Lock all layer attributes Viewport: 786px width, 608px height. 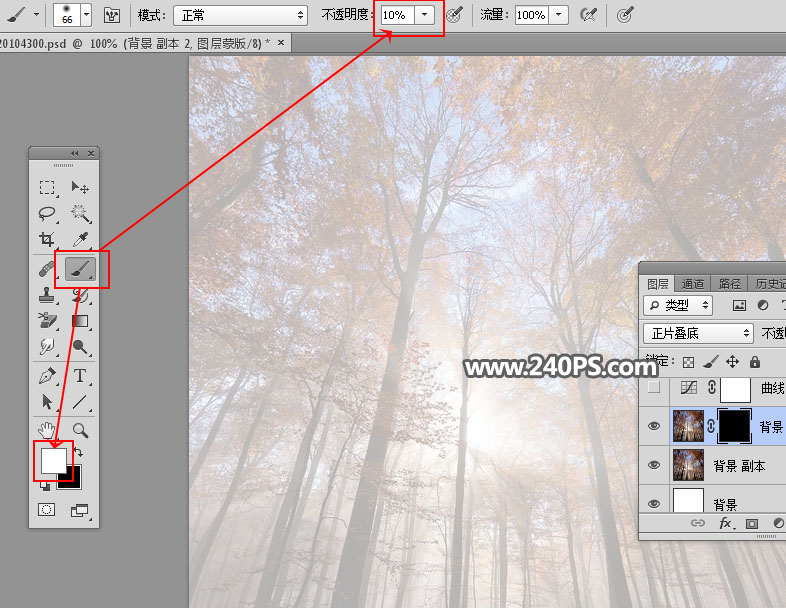click(x=755, y=361)
